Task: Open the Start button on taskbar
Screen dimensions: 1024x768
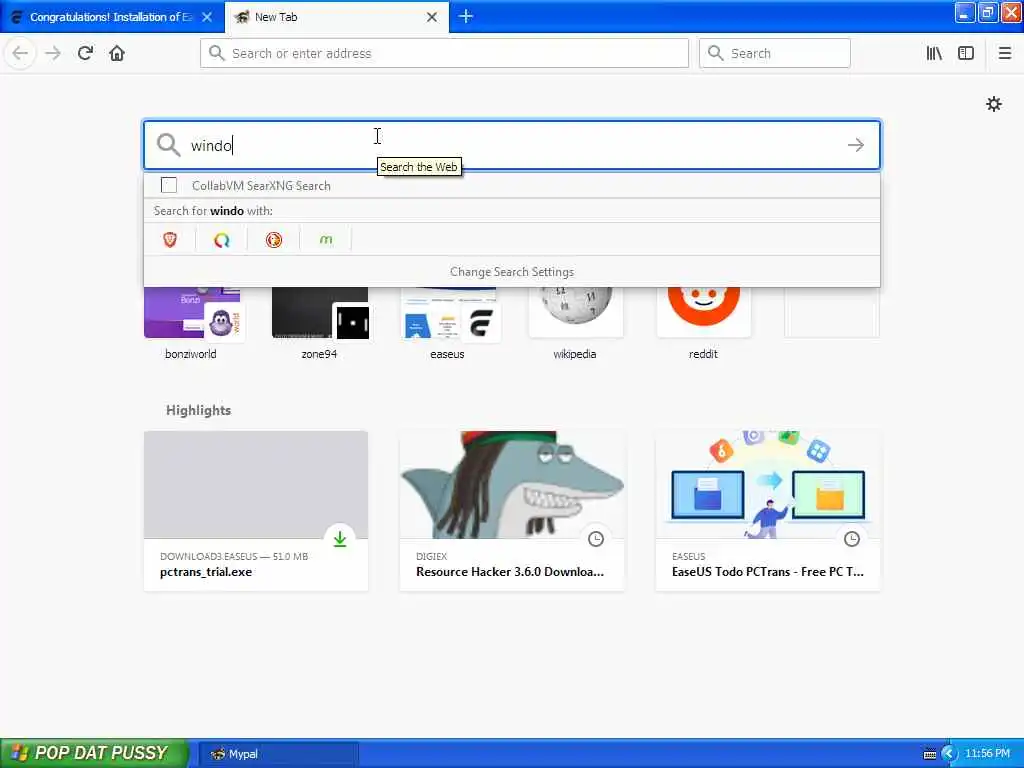Action: click(94, 753)
